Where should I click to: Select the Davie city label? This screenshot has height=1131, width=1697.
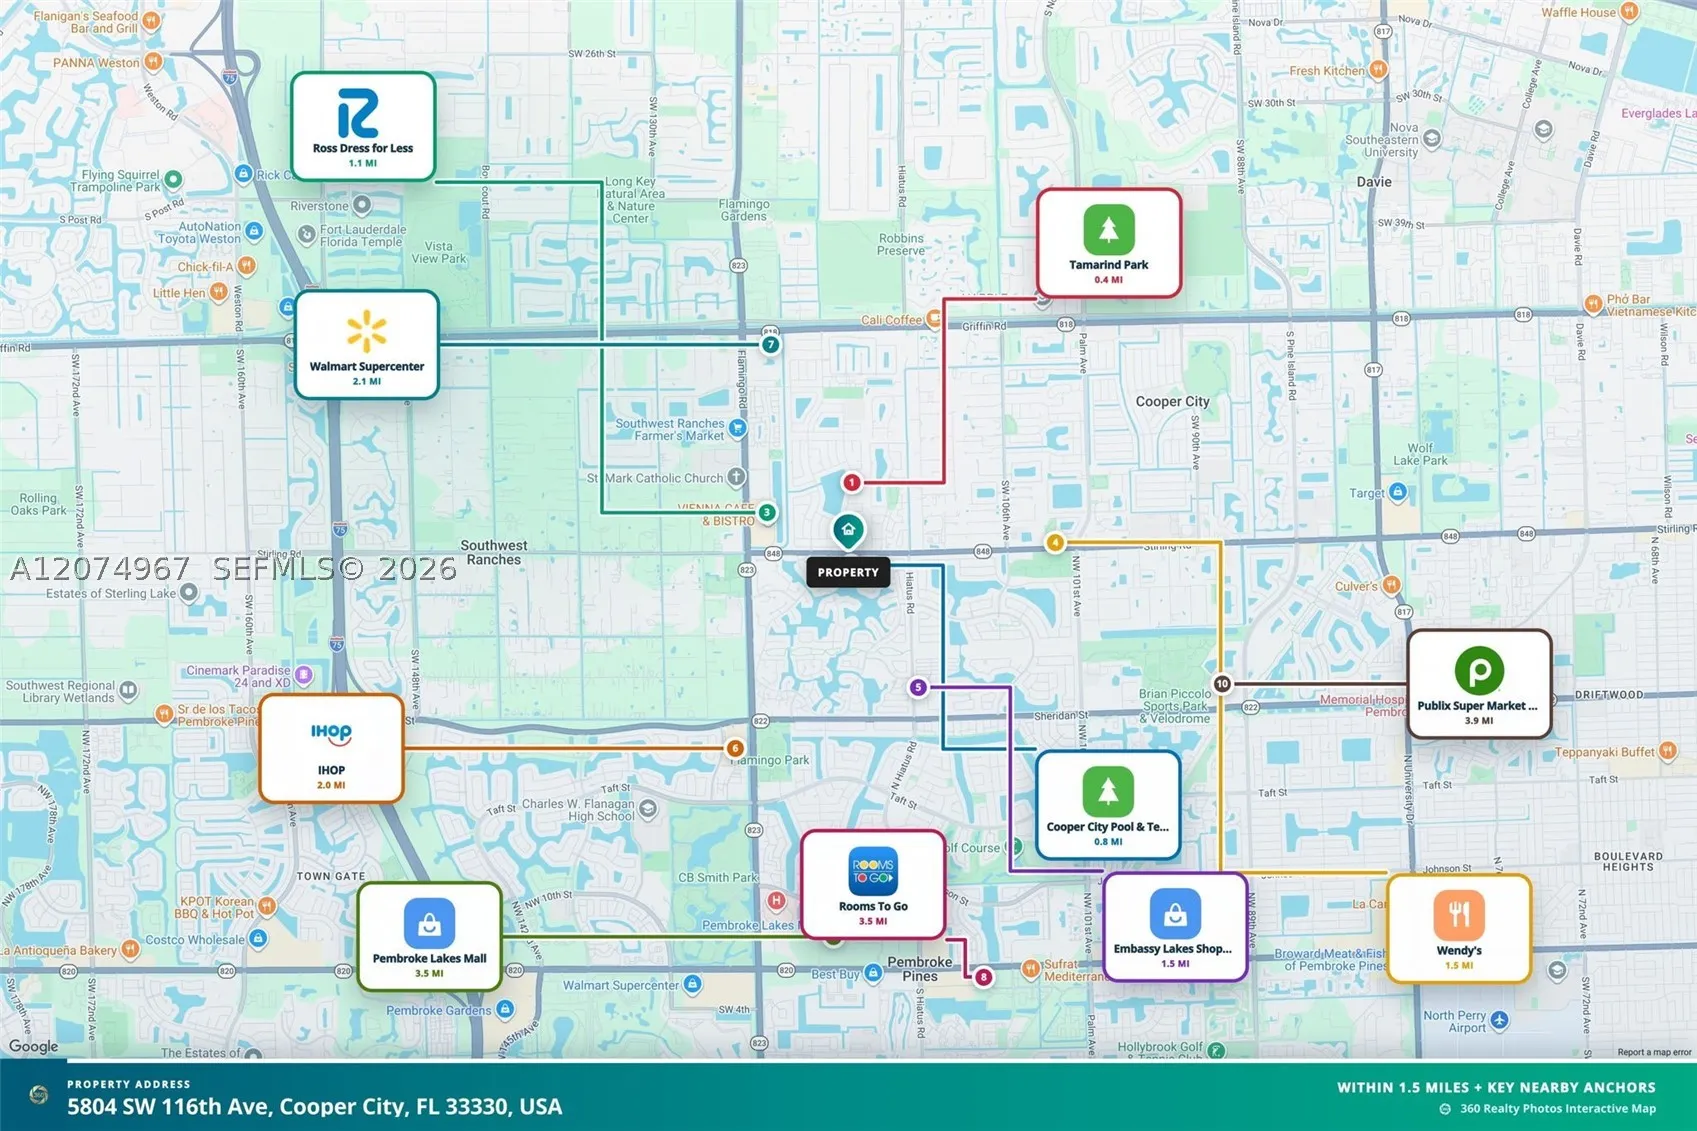1374,182
